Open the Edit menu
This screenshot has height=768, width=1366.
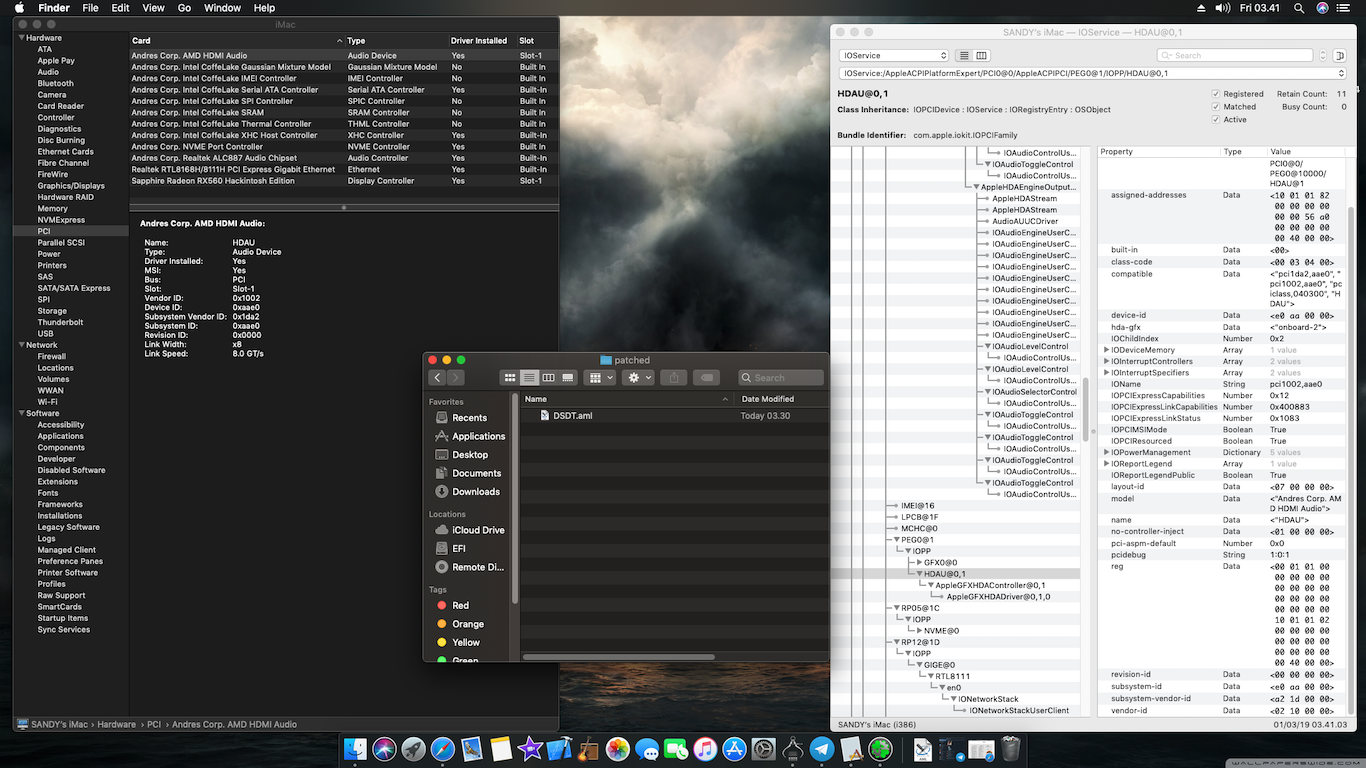(120, 8)
